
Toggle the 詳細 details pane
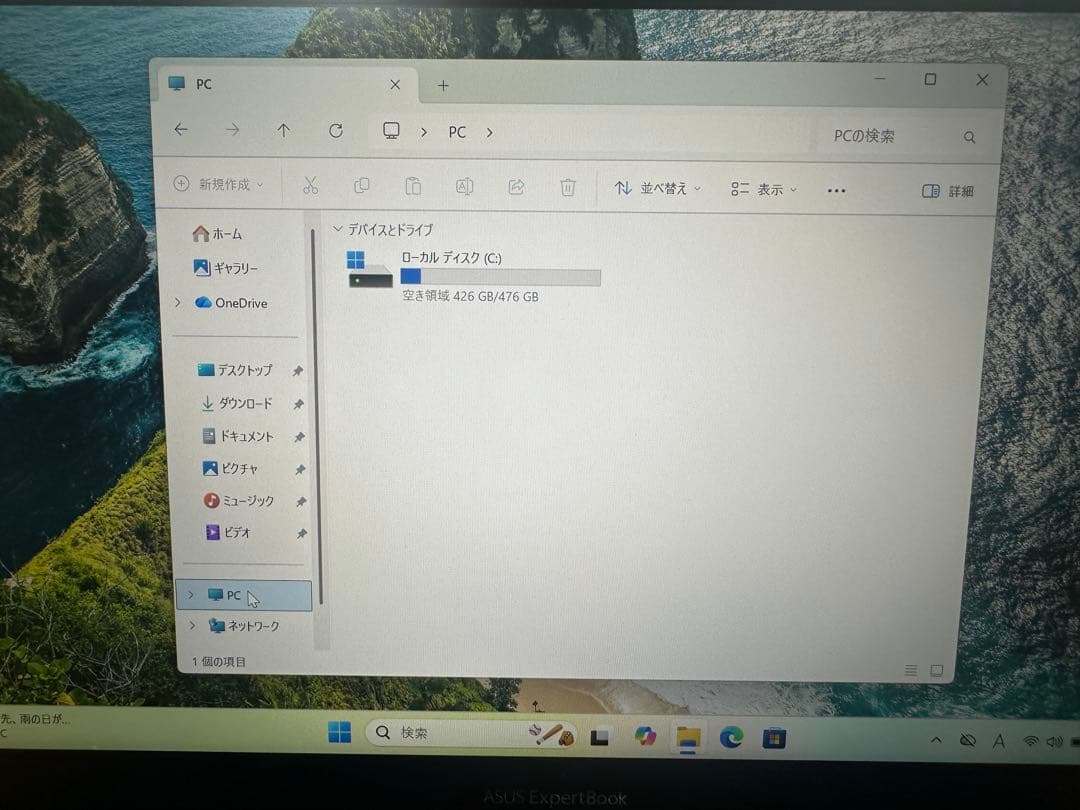[x=948, y=191]
